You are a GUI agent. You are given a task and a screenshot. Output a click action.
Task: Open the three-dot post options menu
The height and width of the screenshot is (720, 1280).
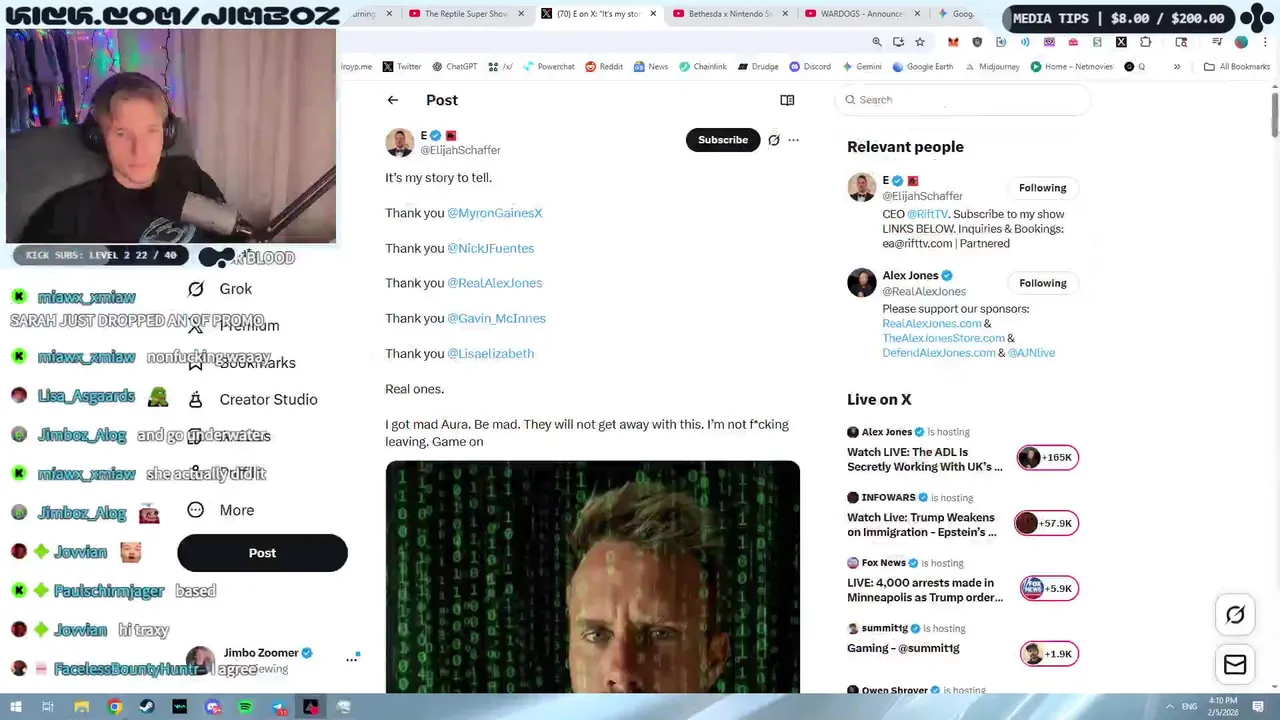tap(794, 140)
